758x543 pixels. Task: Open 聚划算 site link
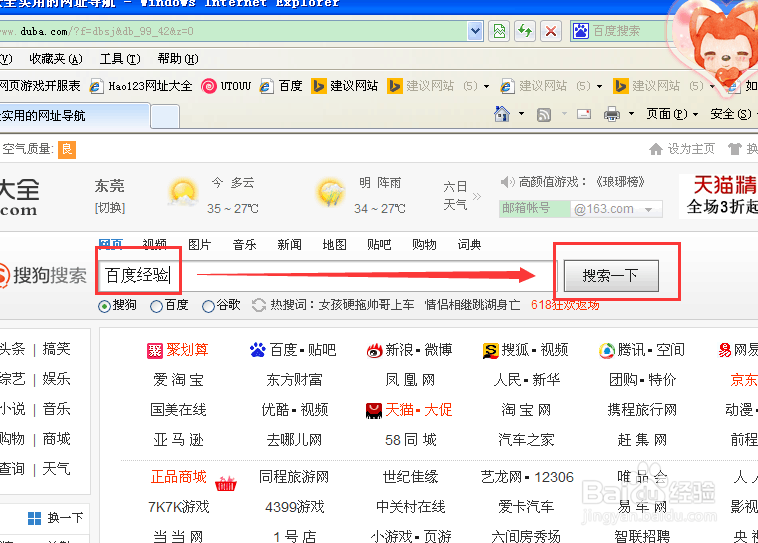[x=177, y=350]
